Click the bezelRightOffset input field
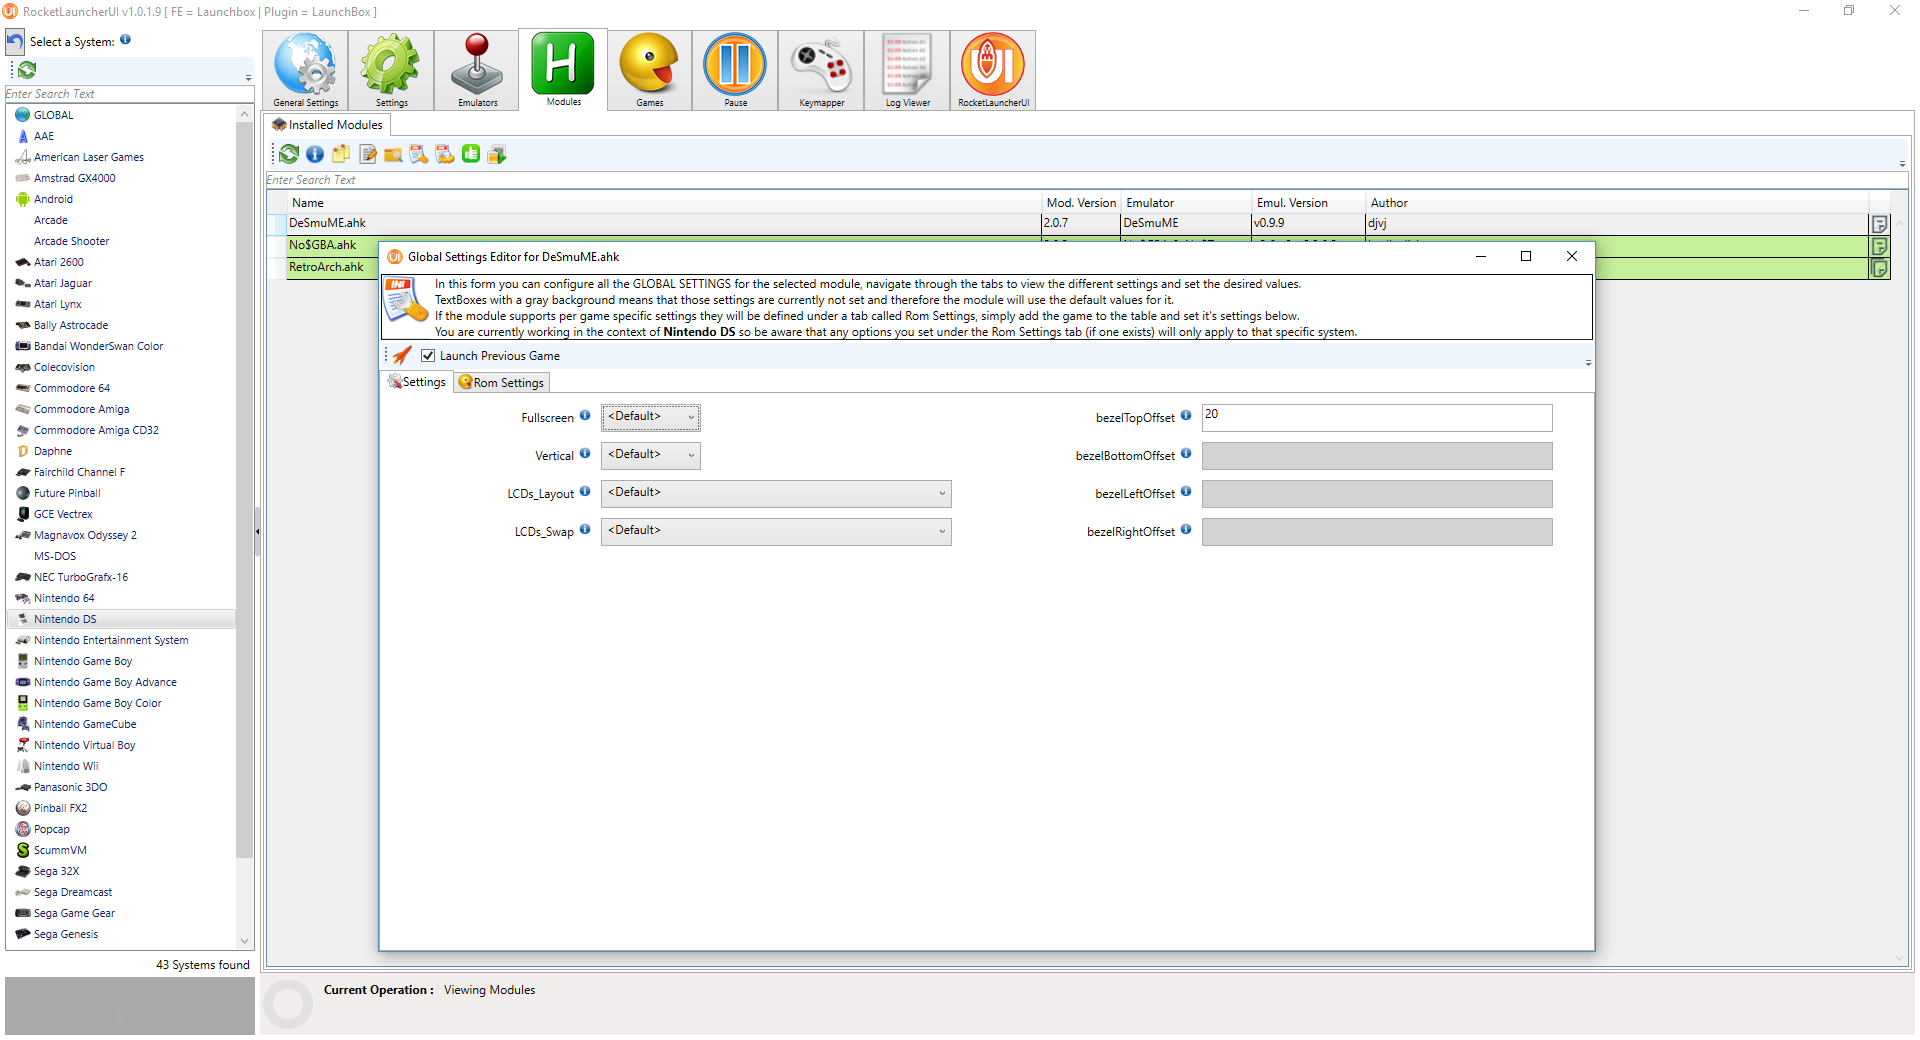The image size is (1920, 1040). coord(1377,531)
